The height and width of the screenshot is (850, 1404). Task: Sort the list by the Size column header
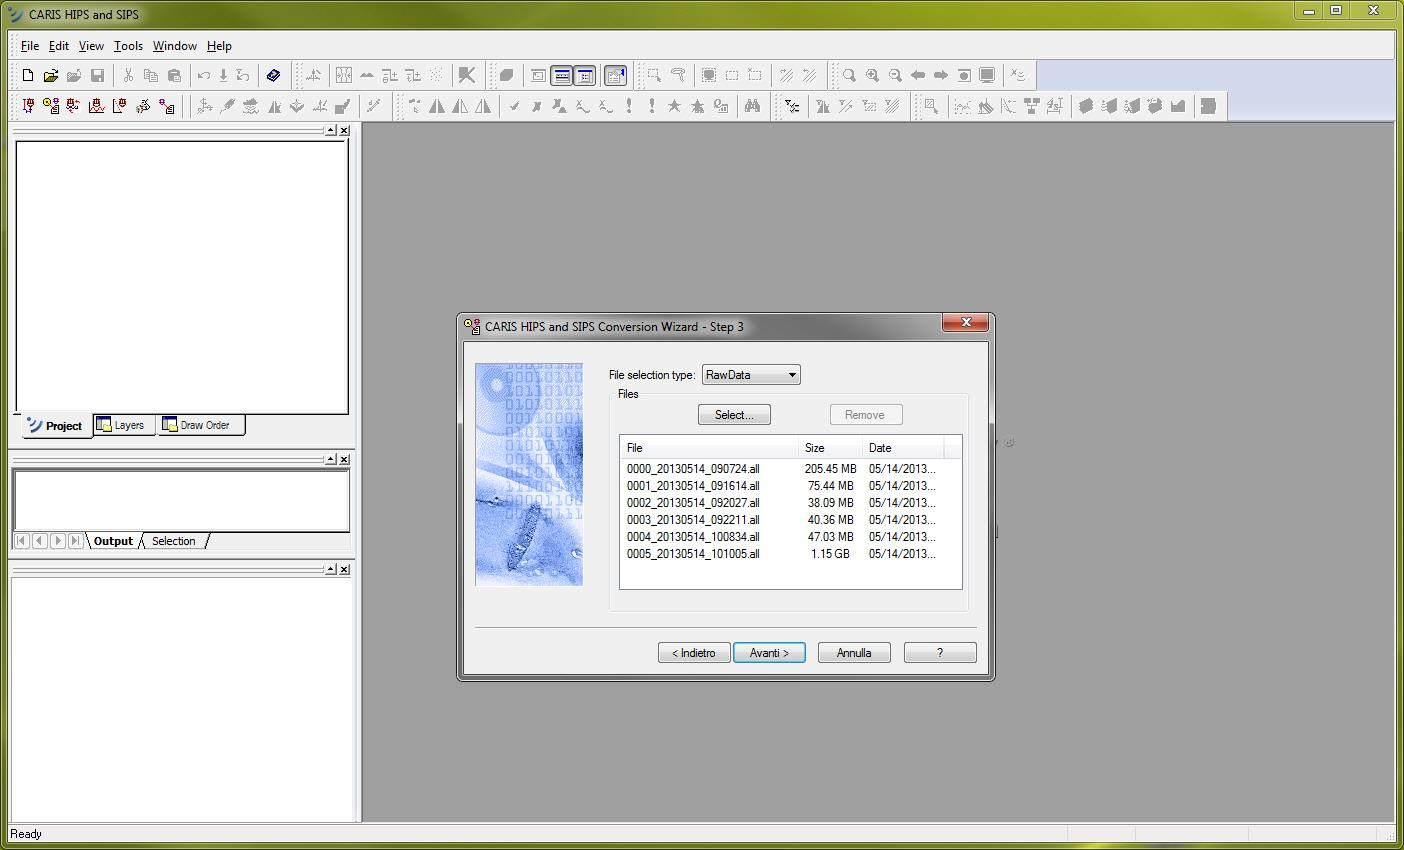pos(831,448)
